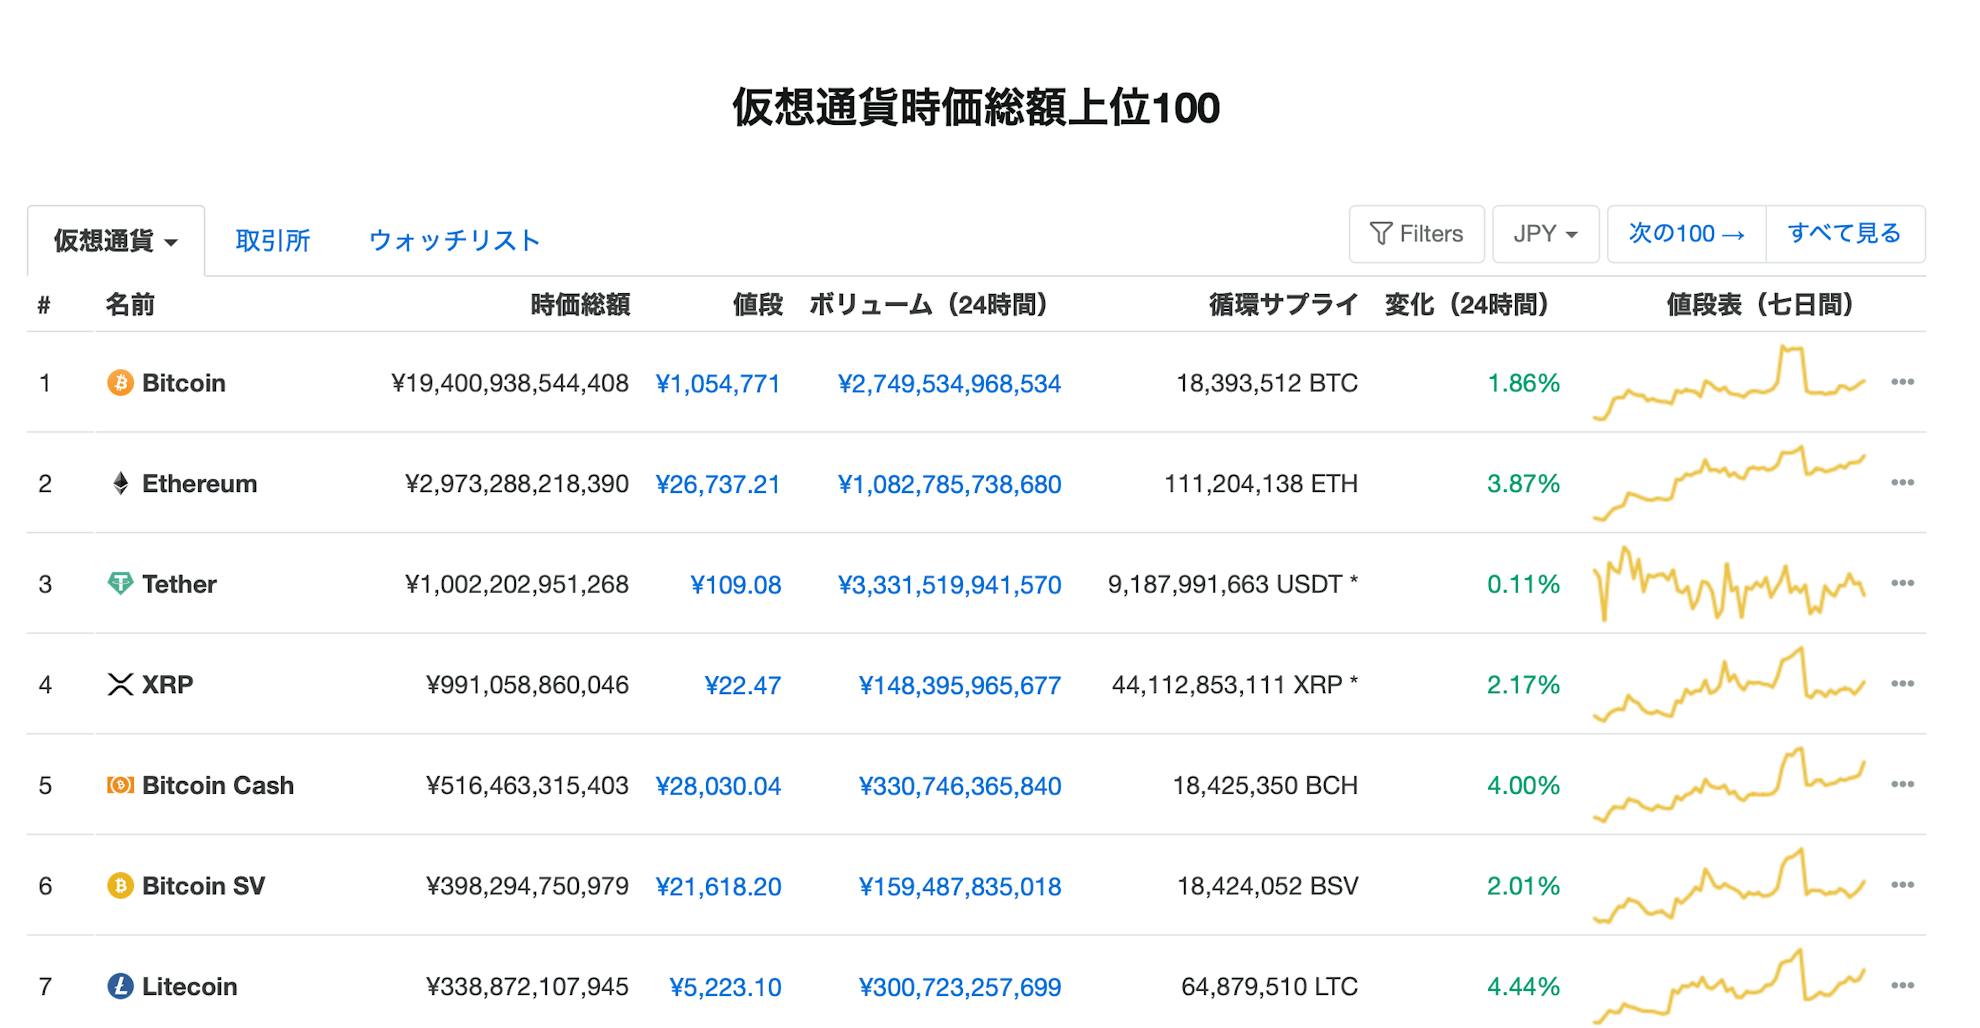This screenshot has height=1028, width=1980.
Task: Sort by 循環サプライ column header
Action: pyautogui.click(x=1283, y=305)
